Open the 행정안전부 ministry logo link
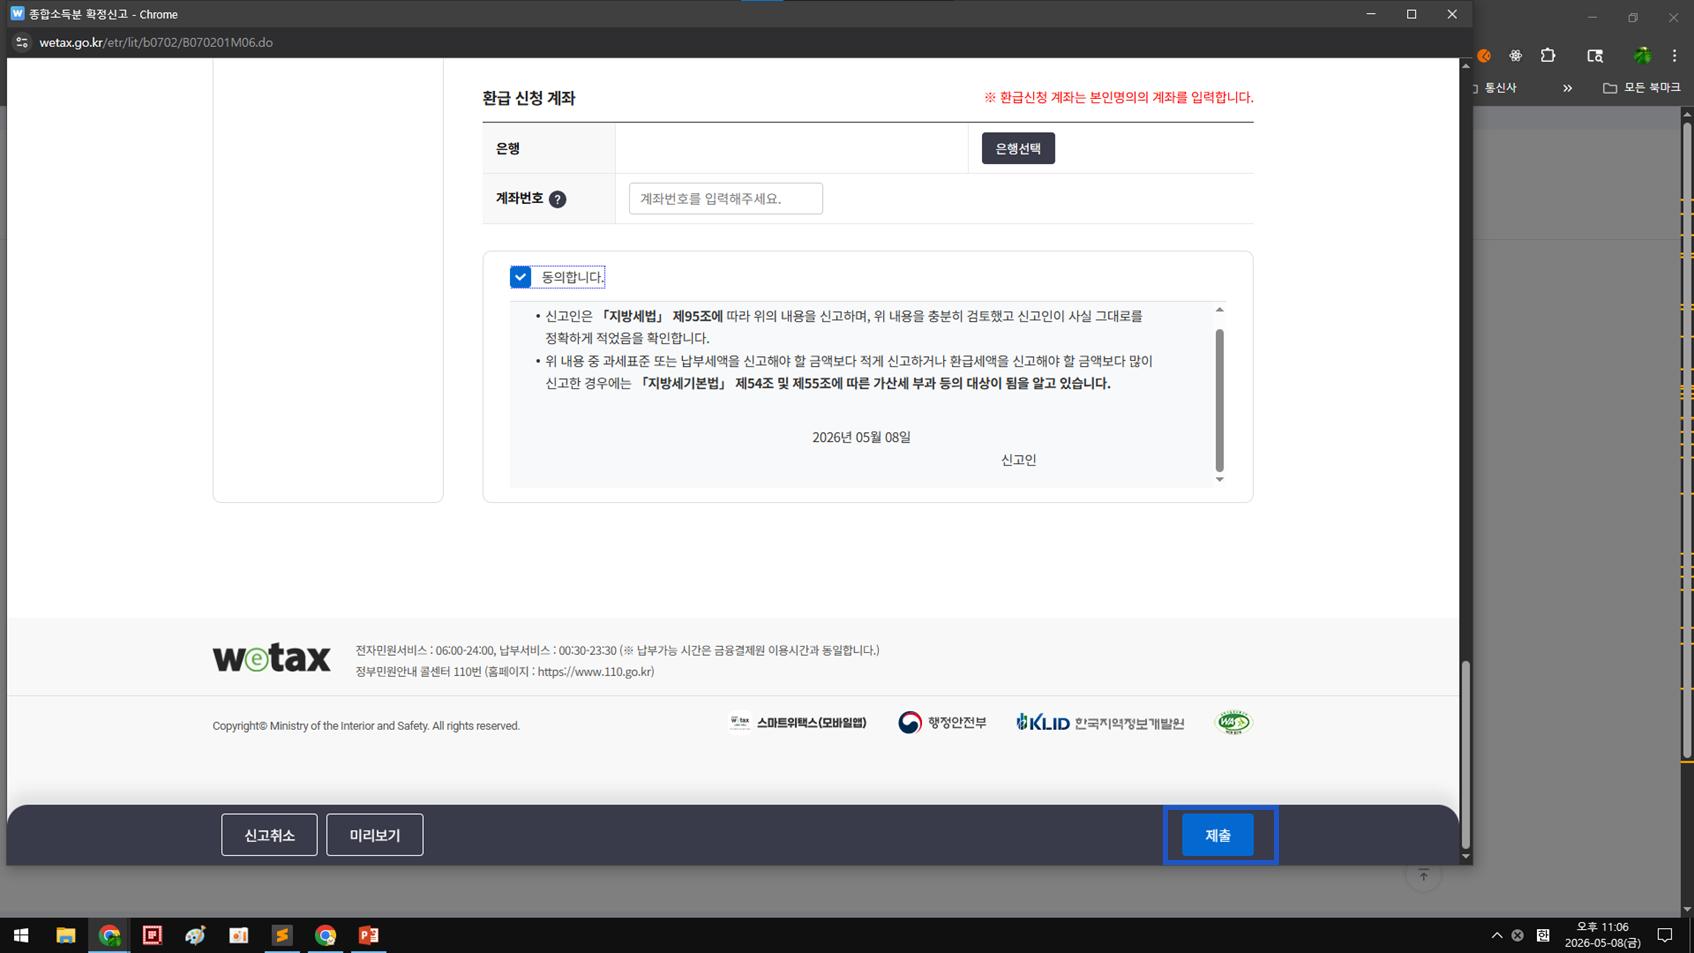The width and height of the screenshot is (1694, 953). pyautogui.click(x=942, y=722)
